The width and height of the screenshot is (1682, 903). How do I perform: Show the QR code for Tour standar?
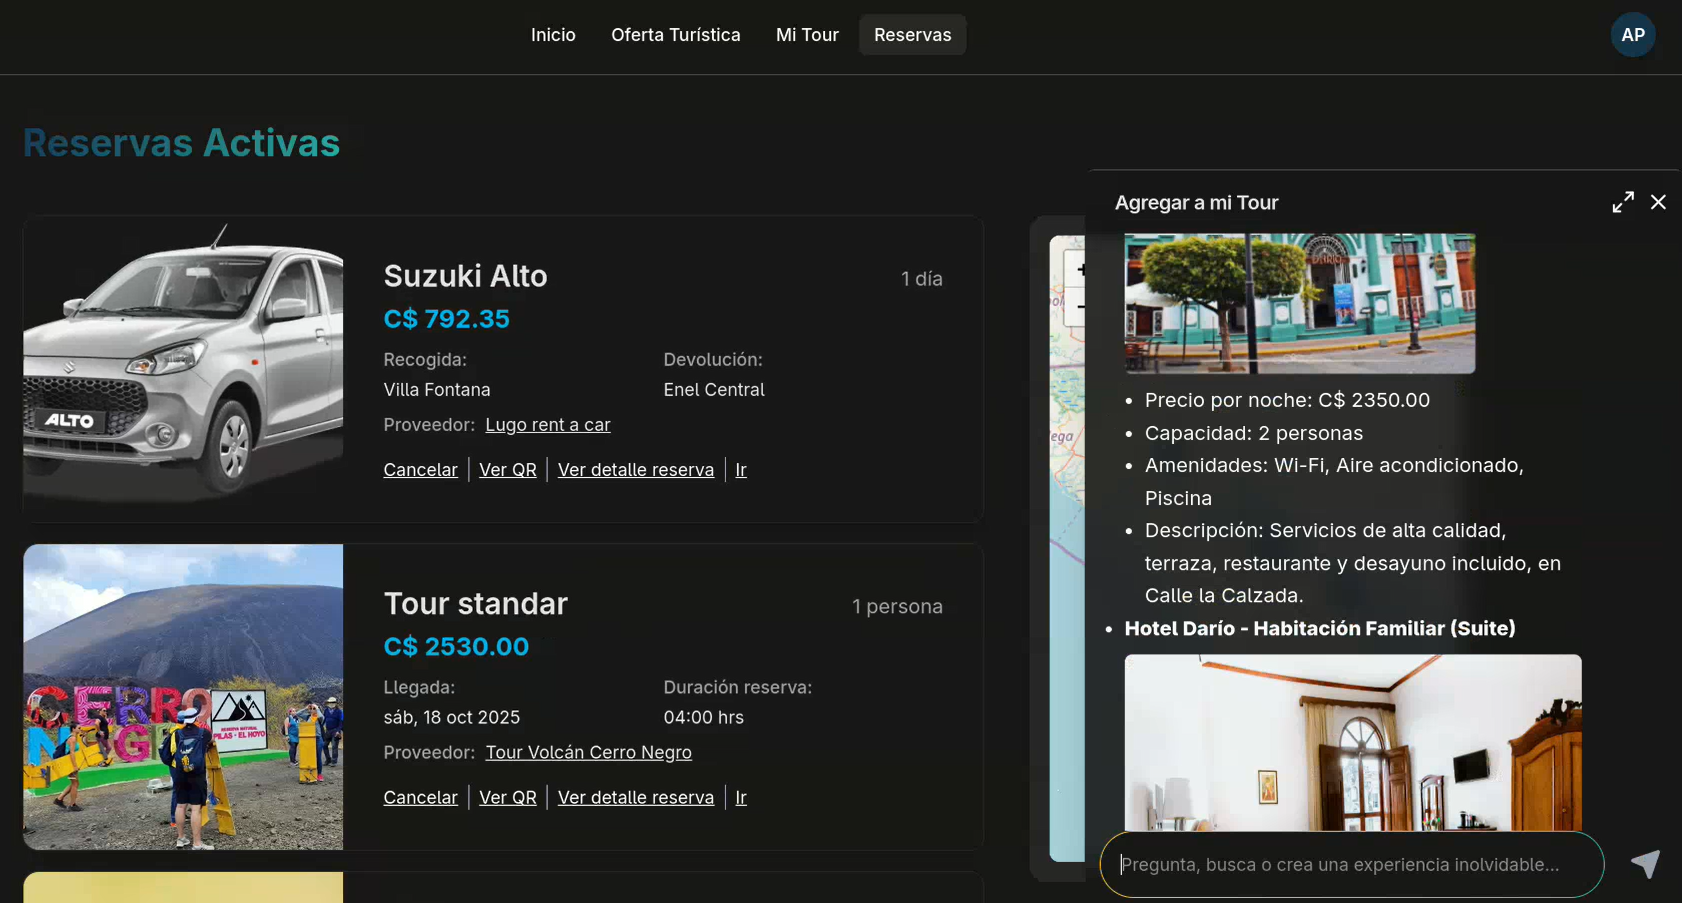[x=508, y=798]
